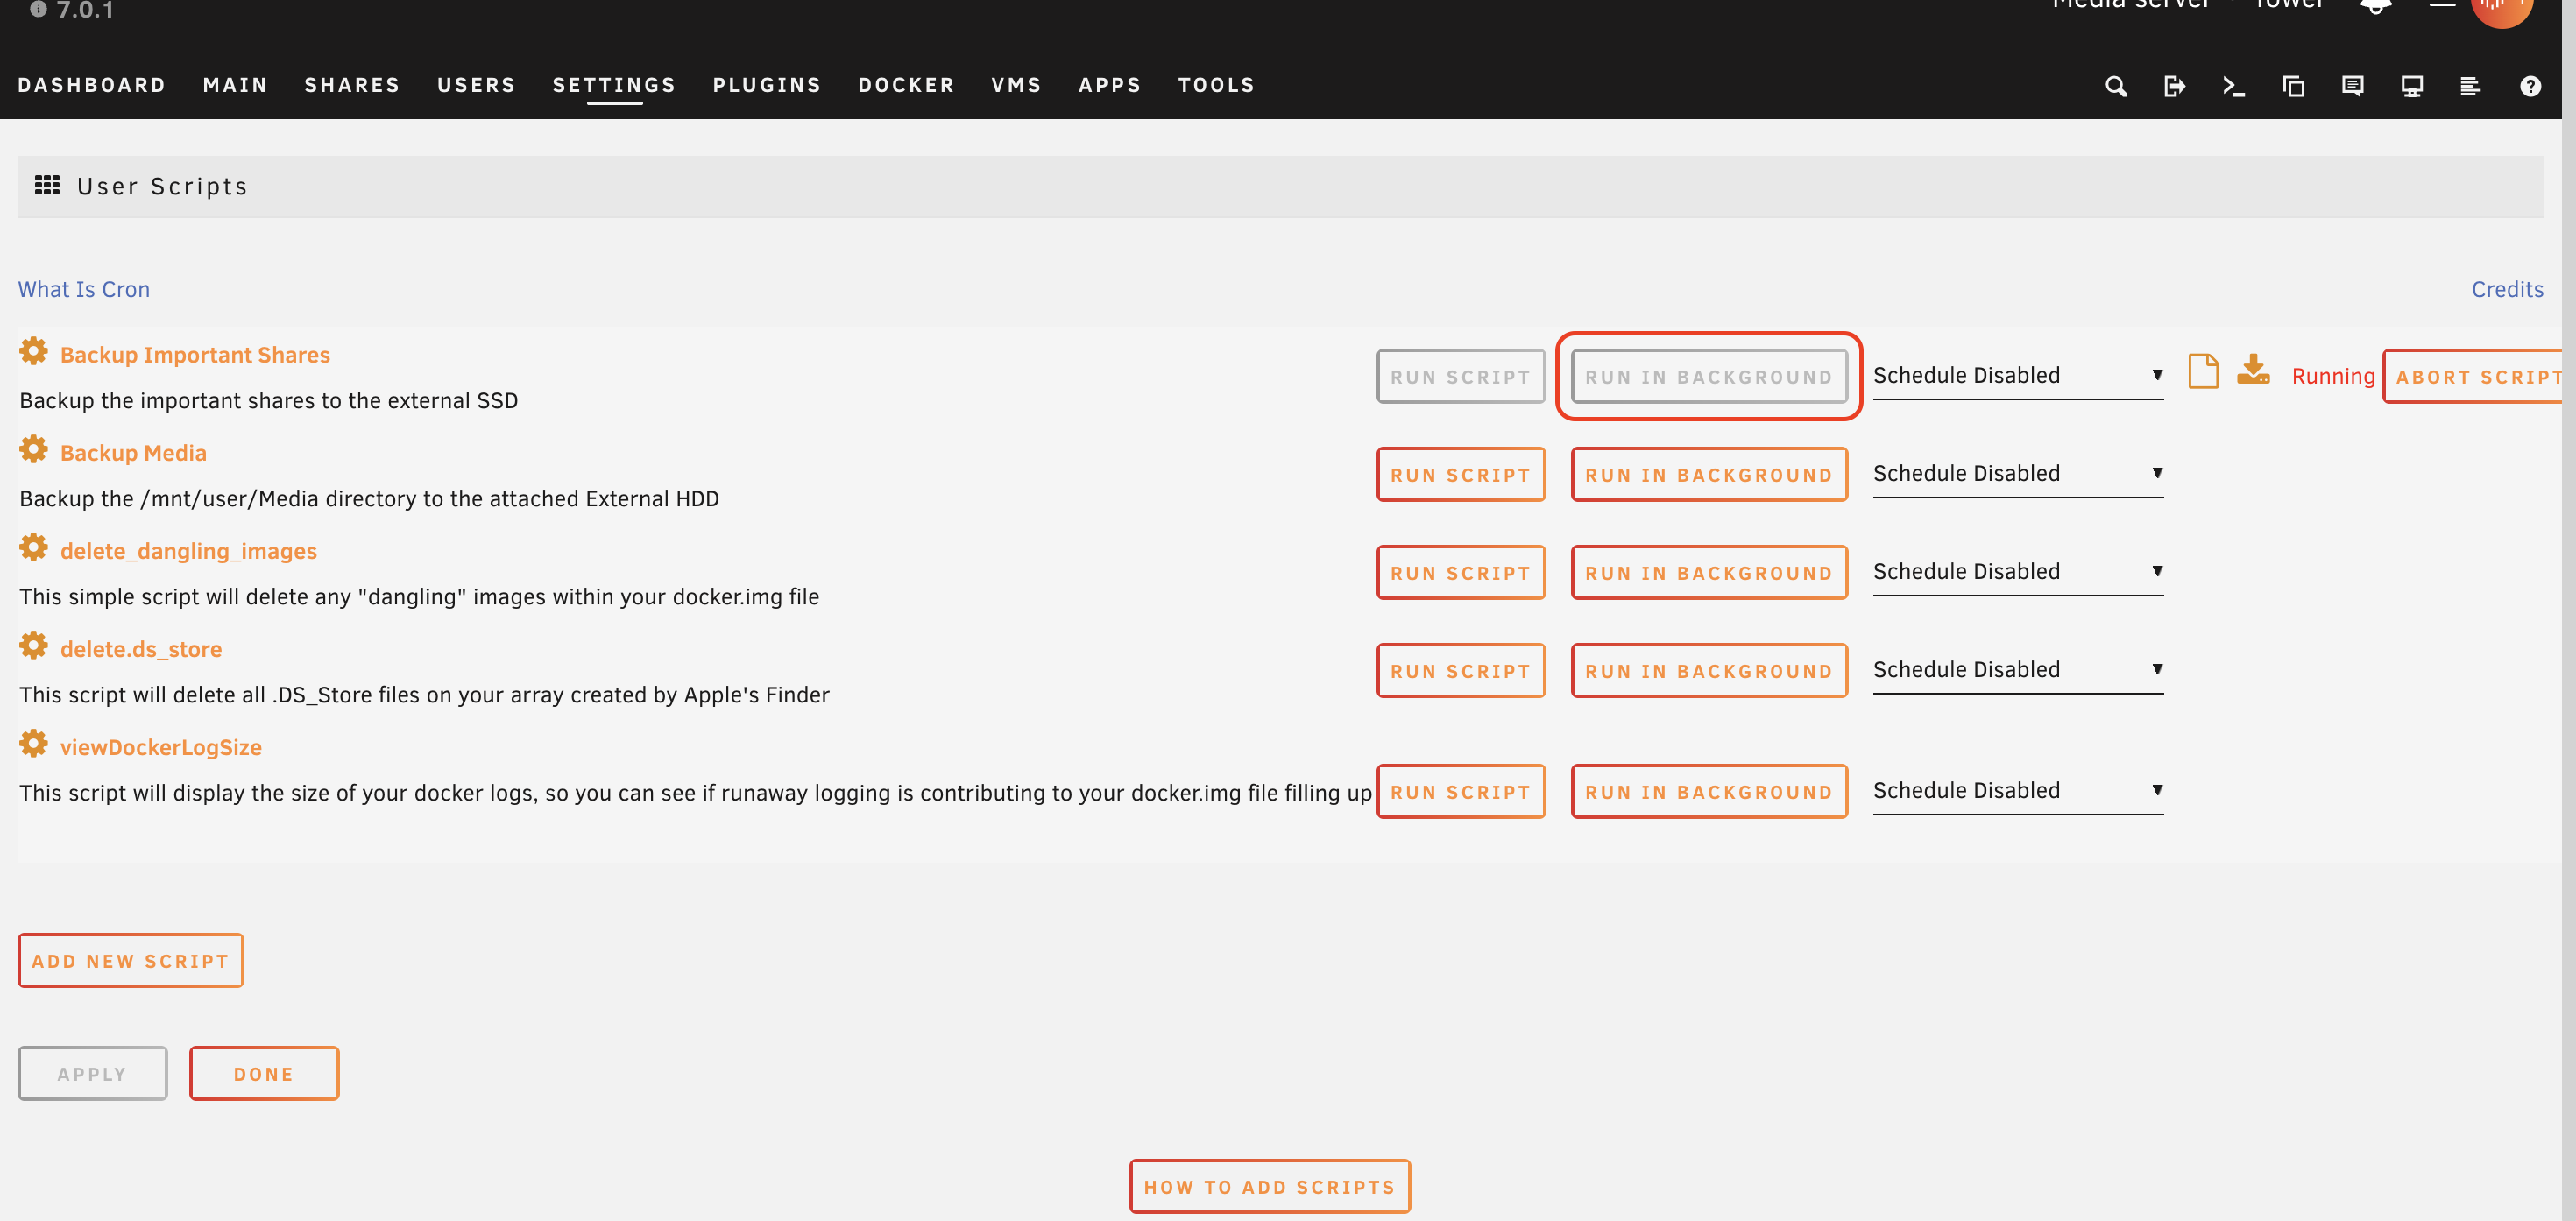Click the Backup Important Shares script name
The width and height of the screenshot is (2576, 1221).
point(195,355)
